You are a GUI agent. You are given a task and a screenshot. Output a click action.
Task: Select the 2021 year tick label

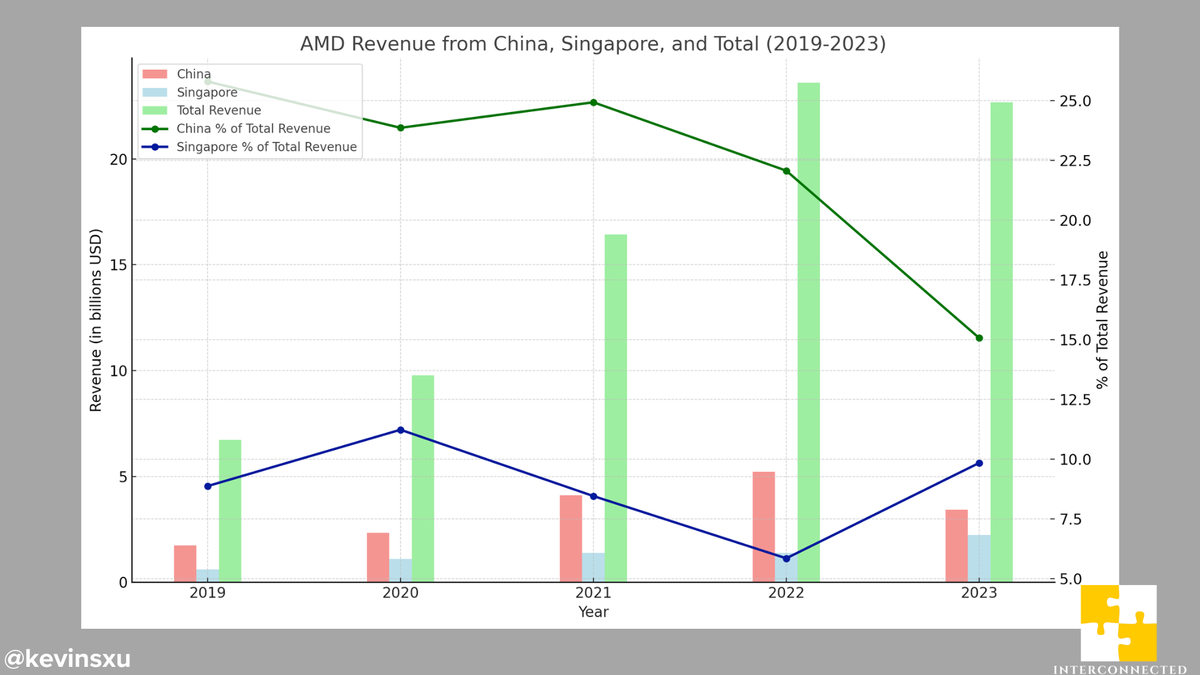[x=594, y=593]
